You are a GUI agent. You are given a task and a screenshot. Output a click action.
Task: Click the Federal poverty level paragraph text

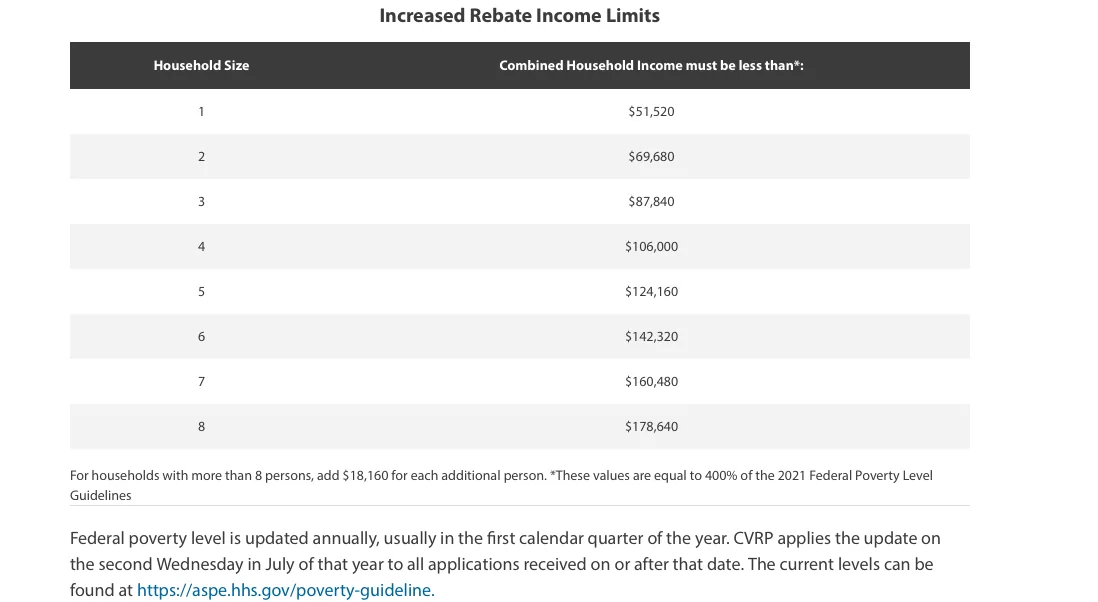point(505,564)
